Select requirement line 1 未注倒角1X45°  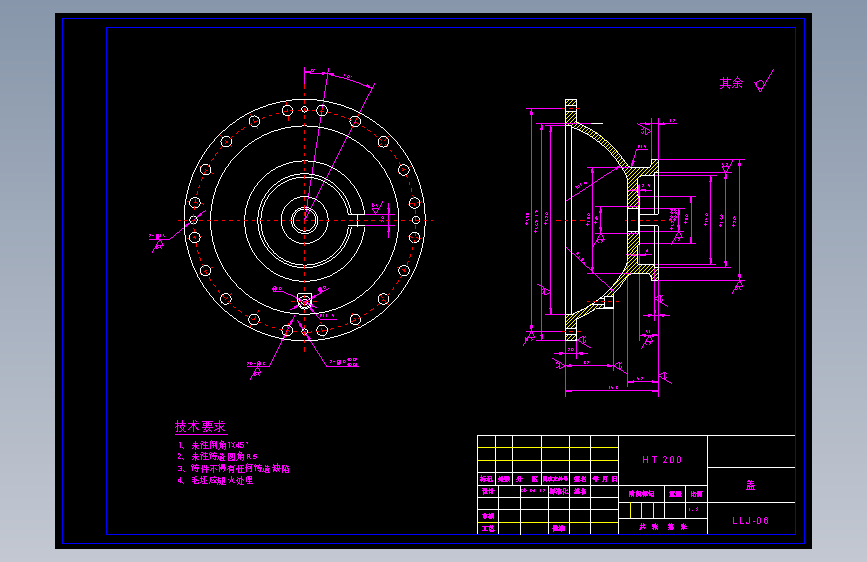(213, 445)
